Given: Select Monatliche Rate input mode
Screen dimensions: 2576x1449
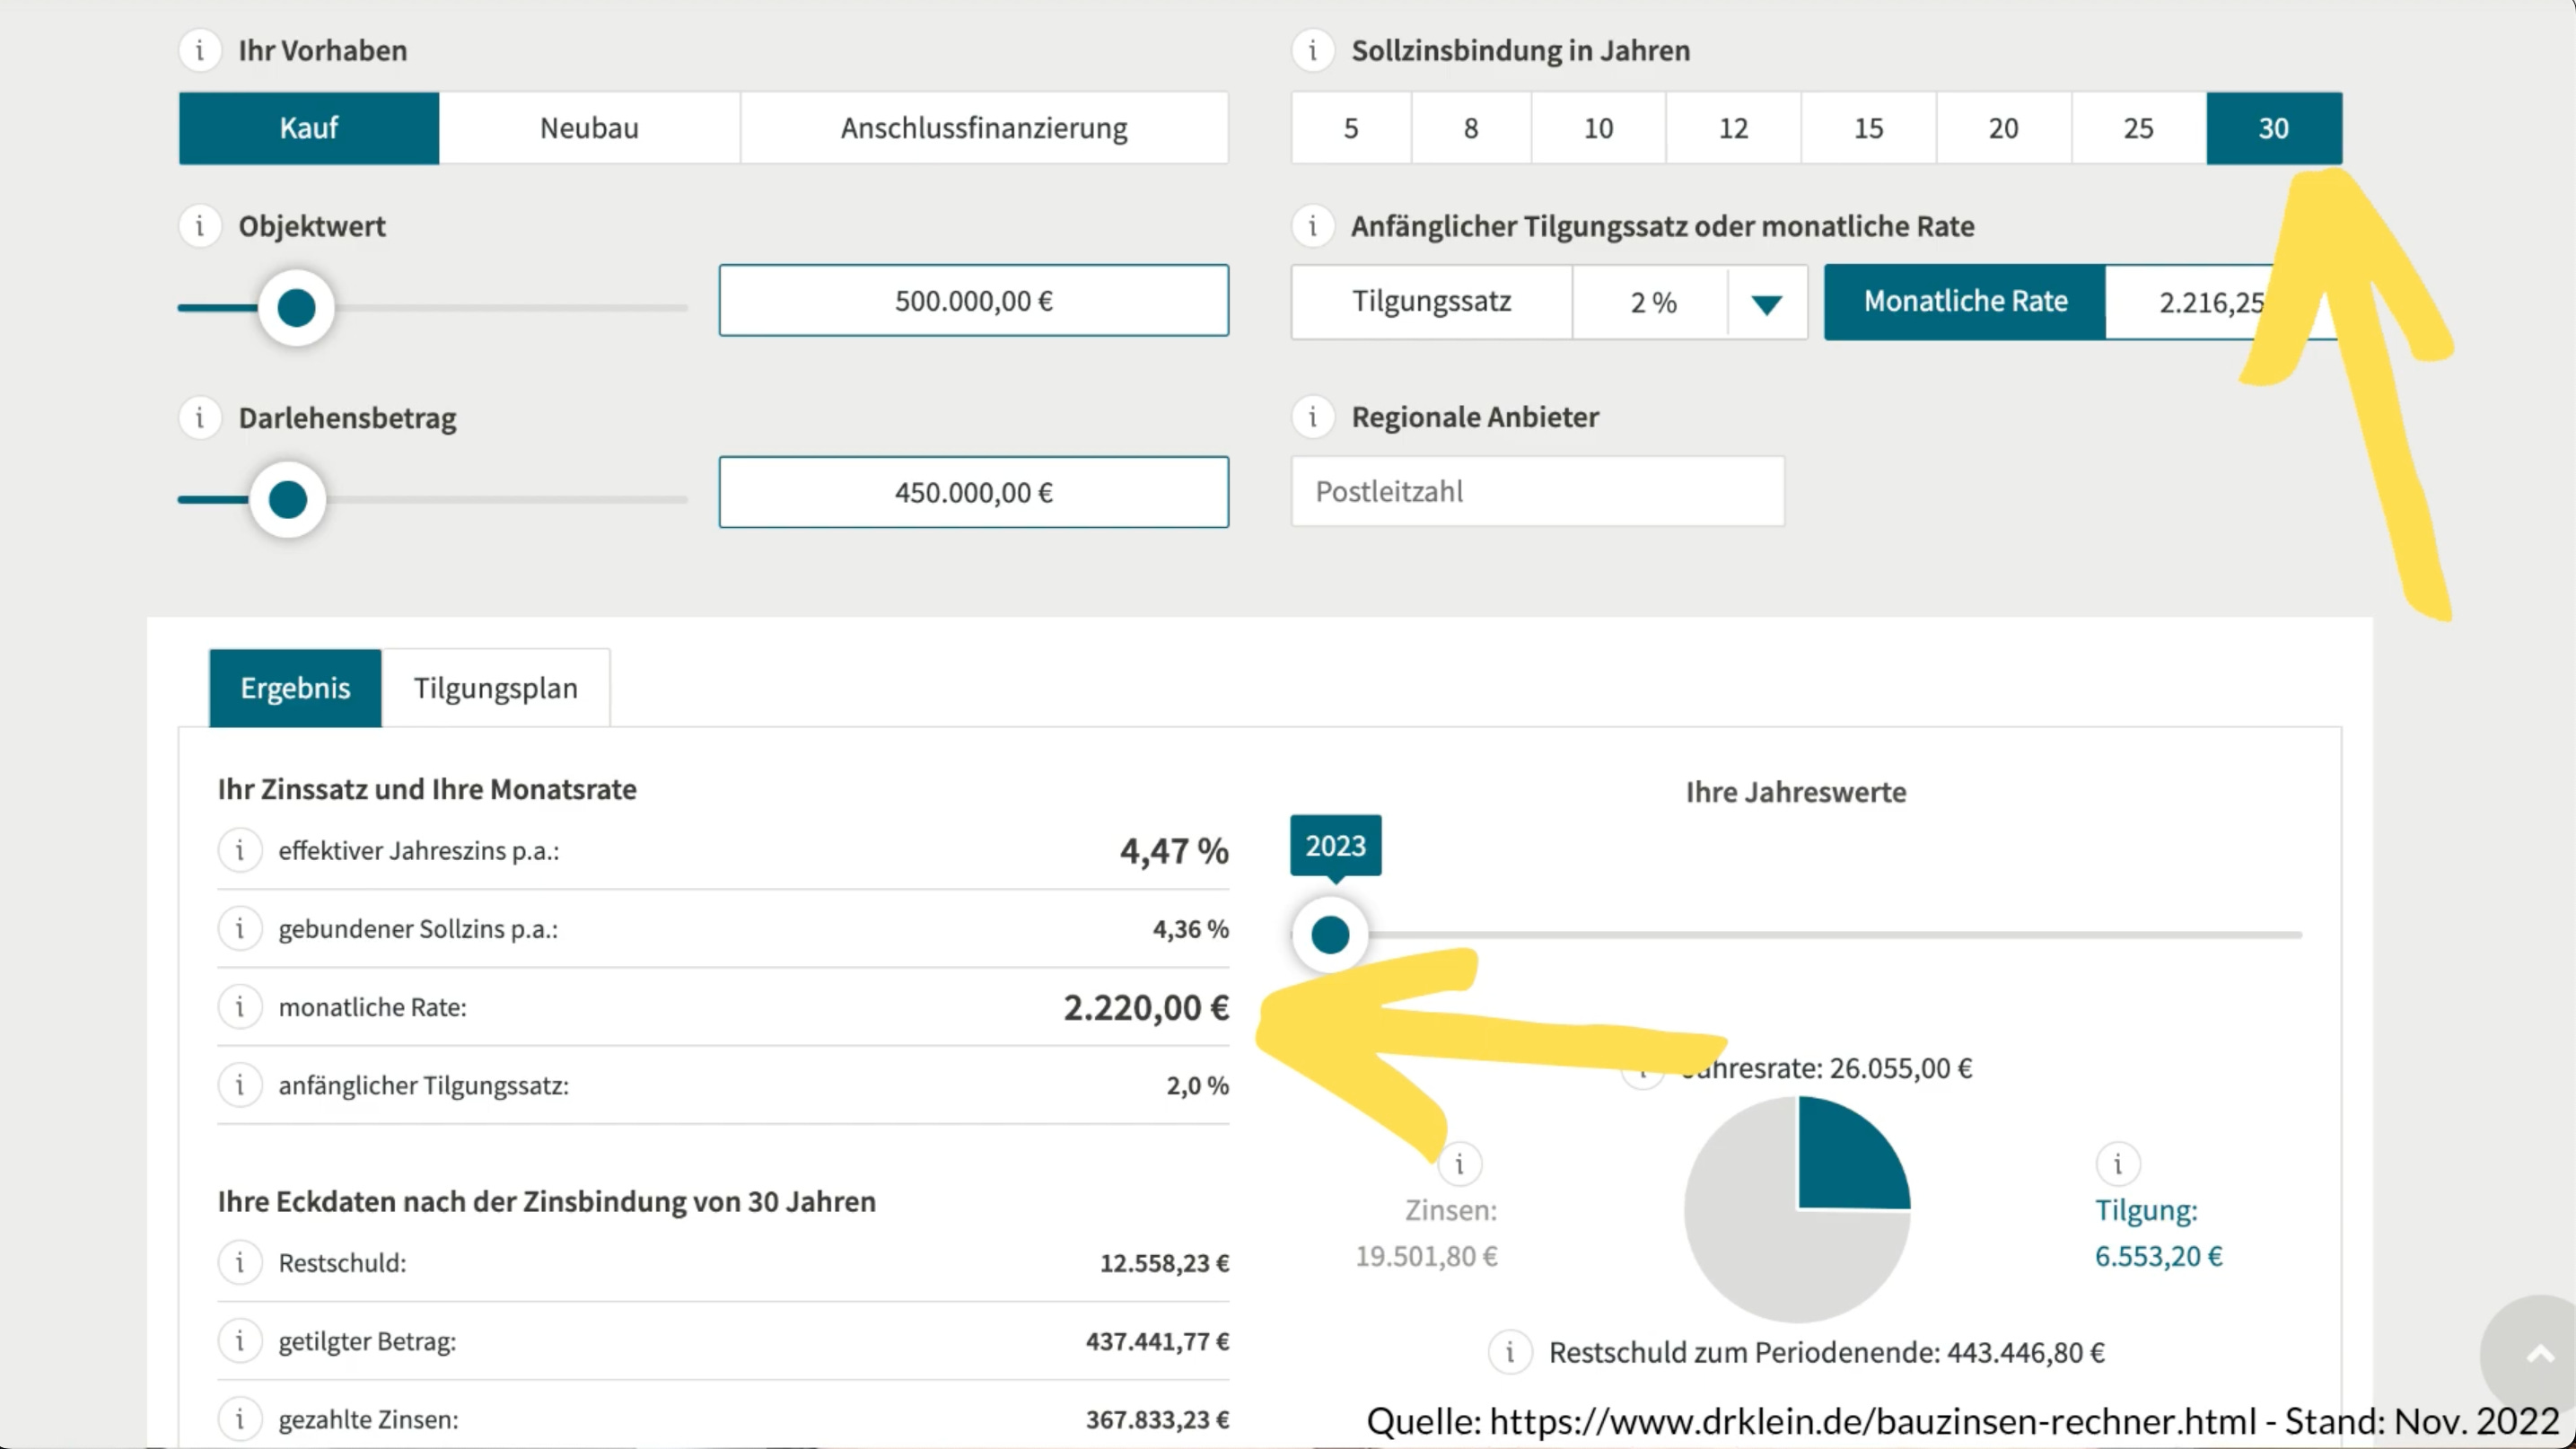Looking at the screenshot, I should tap(1965, 302).
